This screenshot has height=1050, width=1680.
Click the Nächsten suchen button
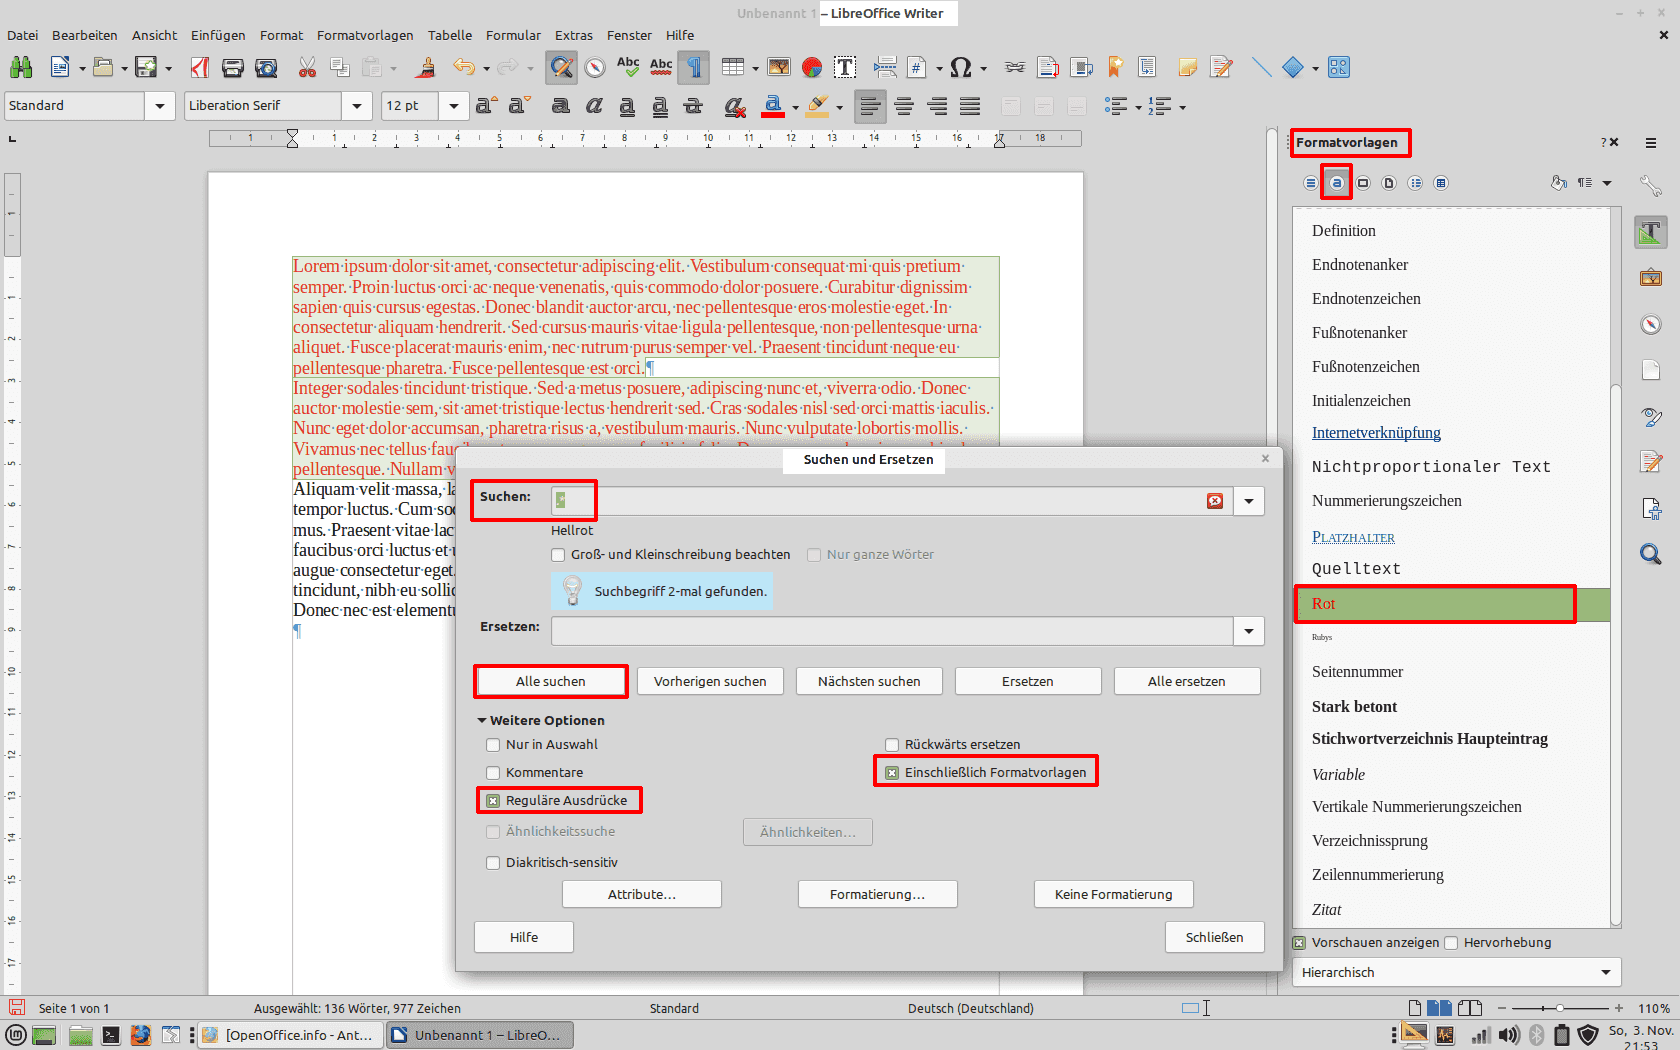click(869, 681)
